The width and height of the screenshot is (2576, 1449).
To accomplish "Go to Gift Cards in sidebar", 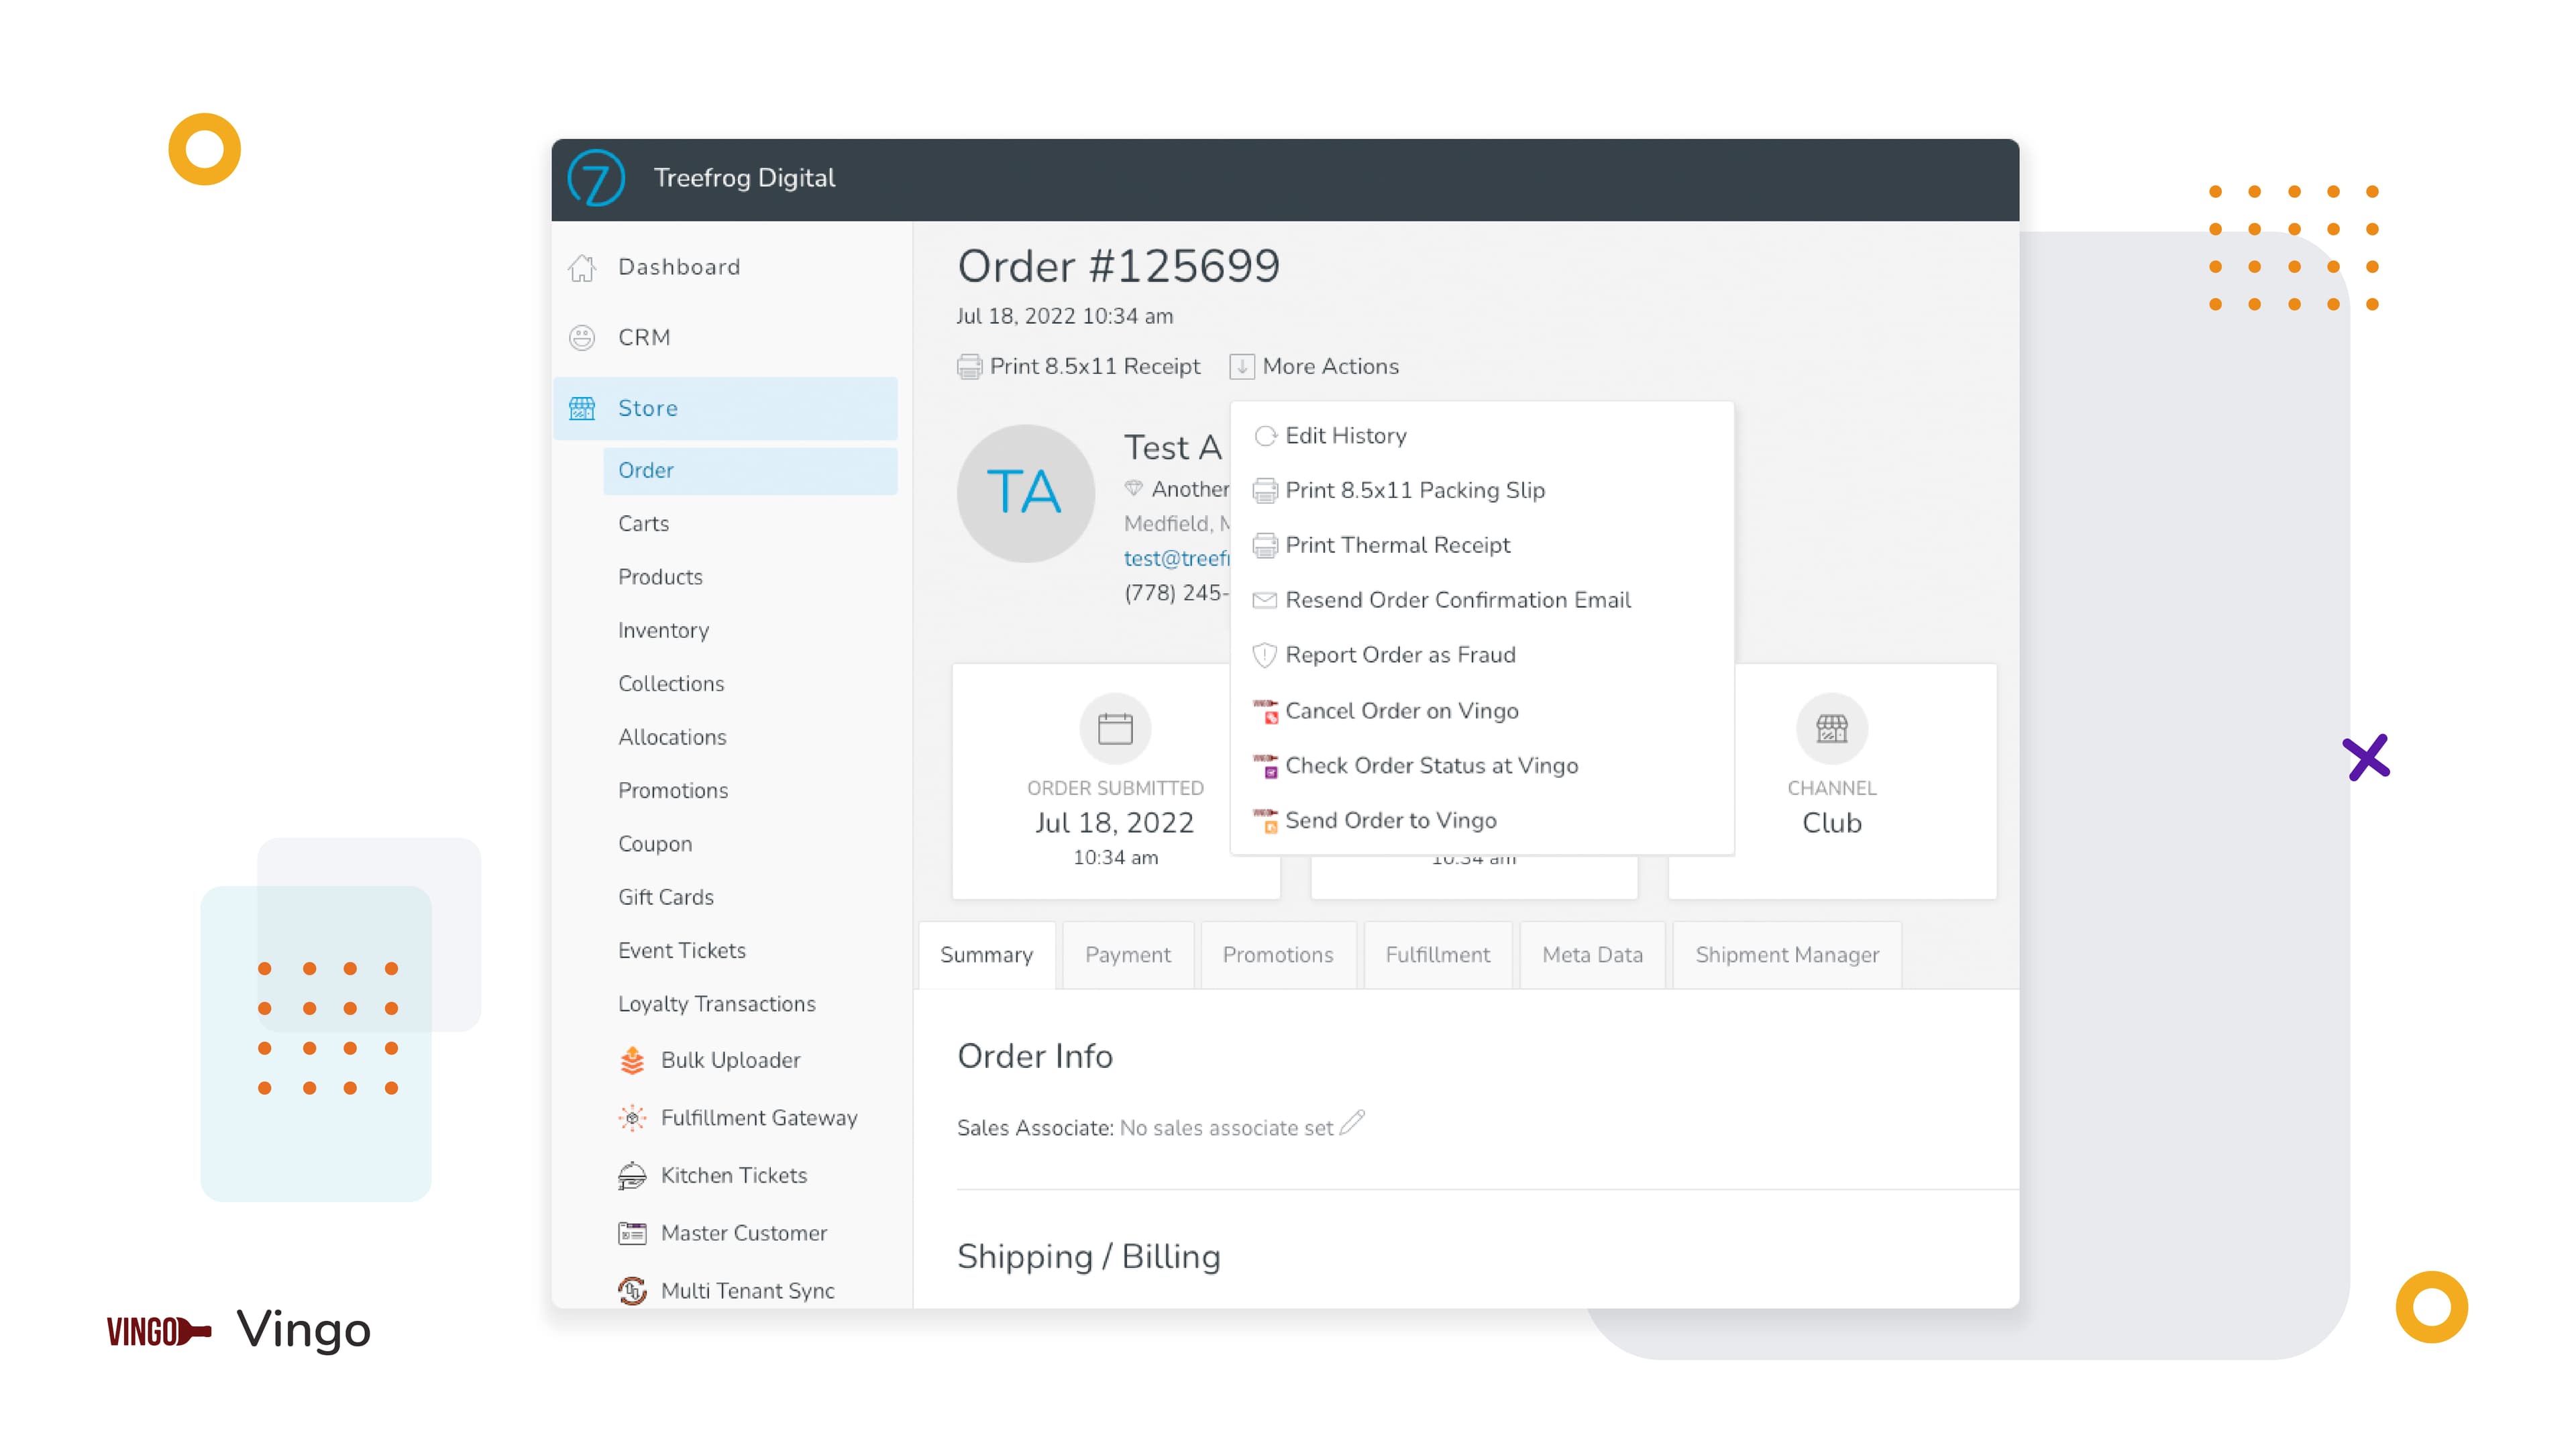I will coord(666,897).
